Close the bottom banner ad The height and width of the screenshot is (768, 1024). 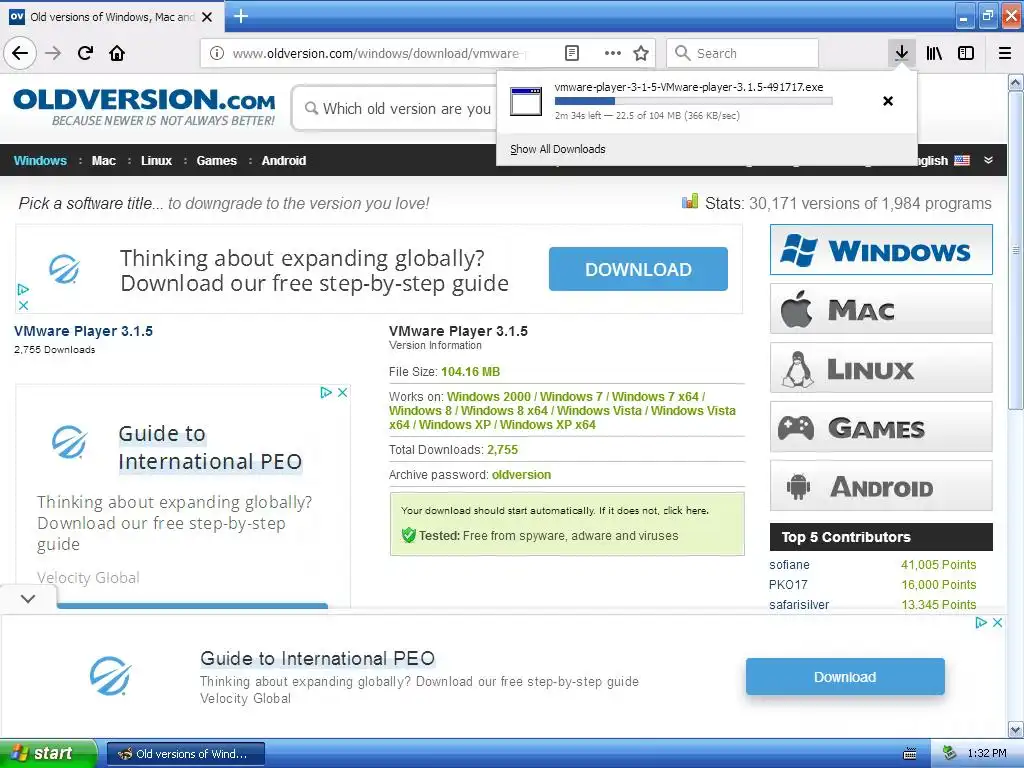(997, 622)
